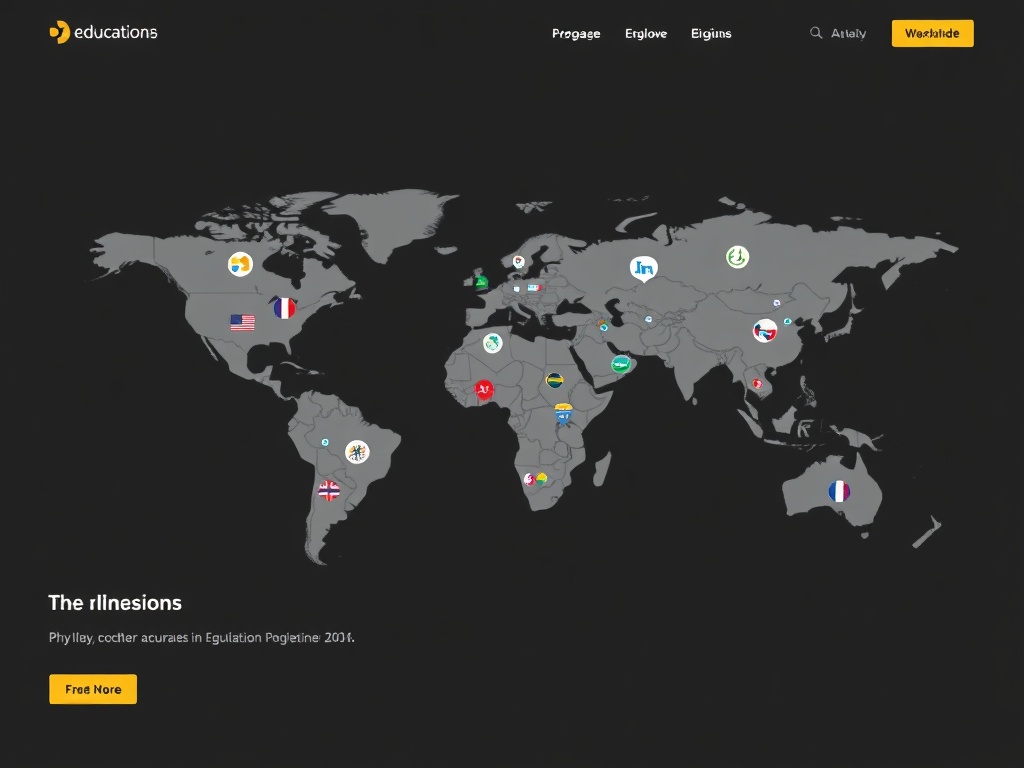
Task: Select the marker over Brazil
Action: tap(357, 451)
